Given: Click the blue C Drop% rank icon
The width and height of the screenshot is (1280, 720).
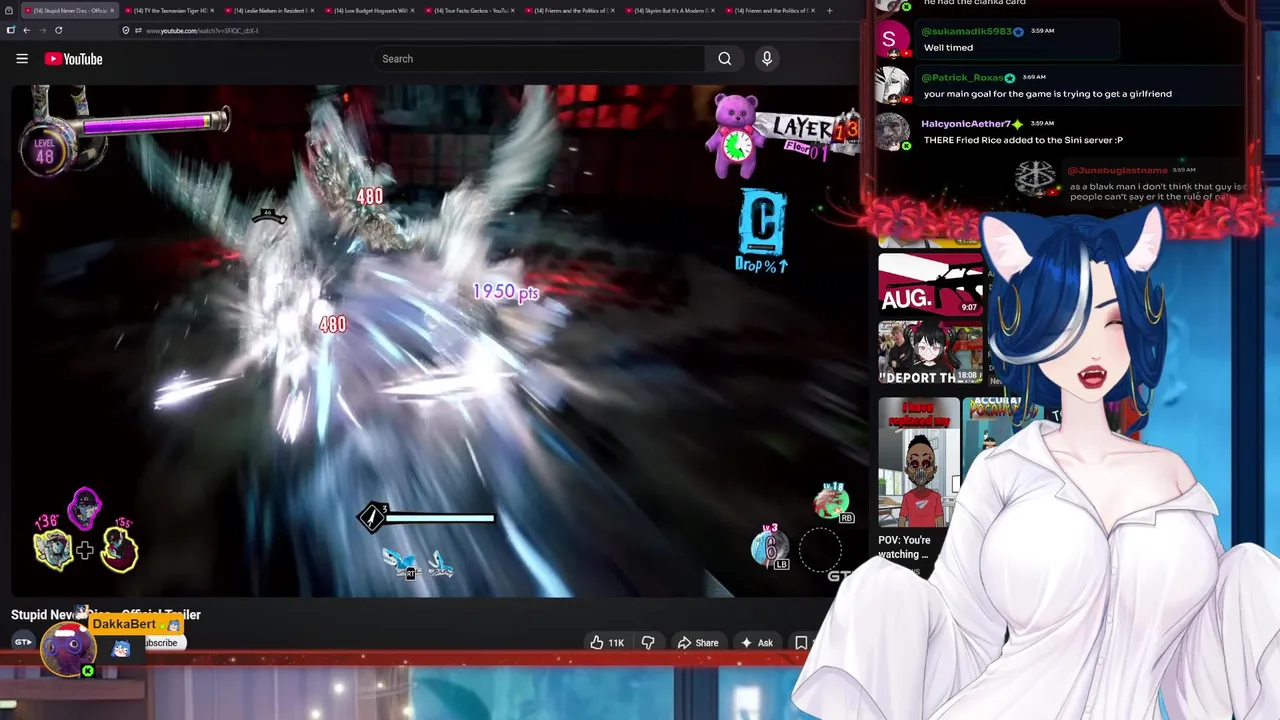Looking at the screenshot, I should 762,231.
